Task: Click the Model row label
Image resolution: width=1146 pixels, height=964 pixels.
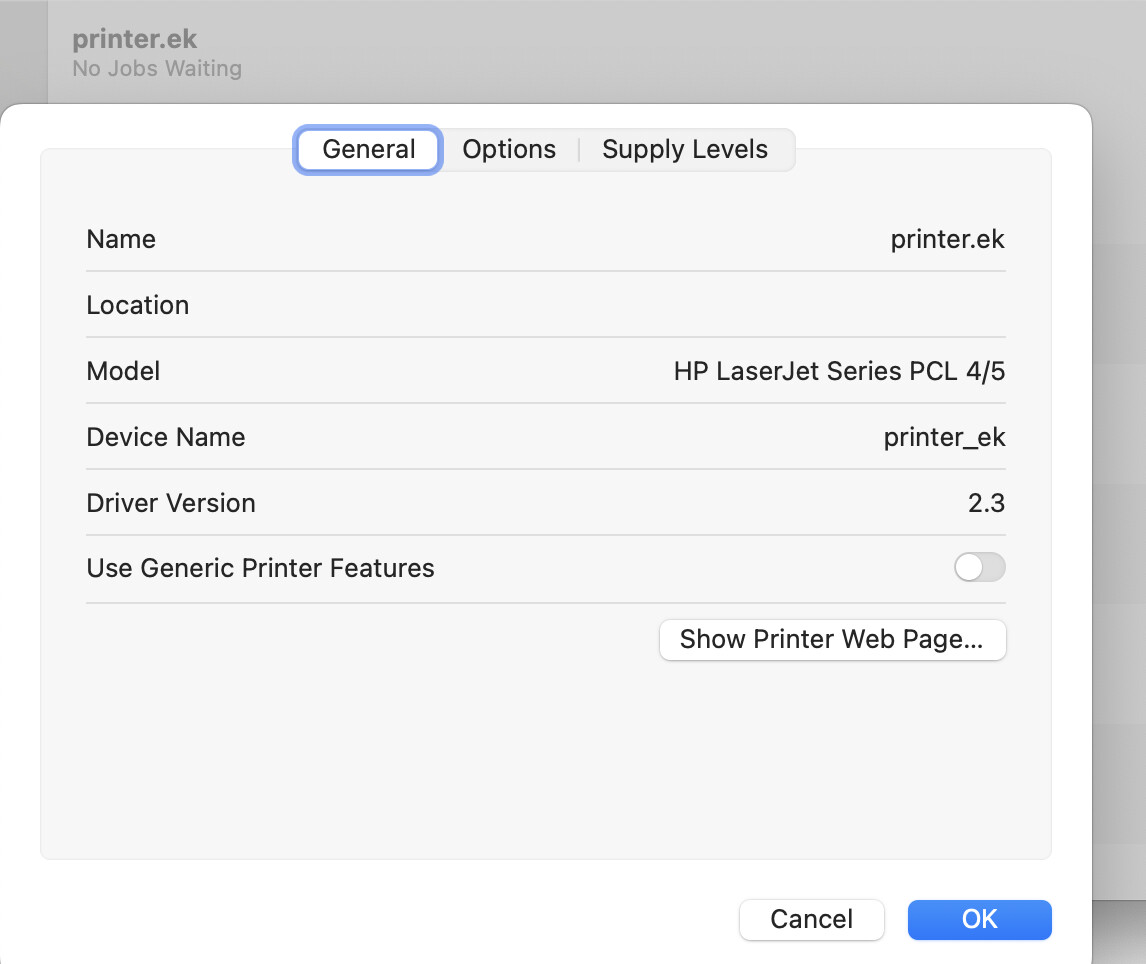Action: pyautogui.click(x=123, y=372)
